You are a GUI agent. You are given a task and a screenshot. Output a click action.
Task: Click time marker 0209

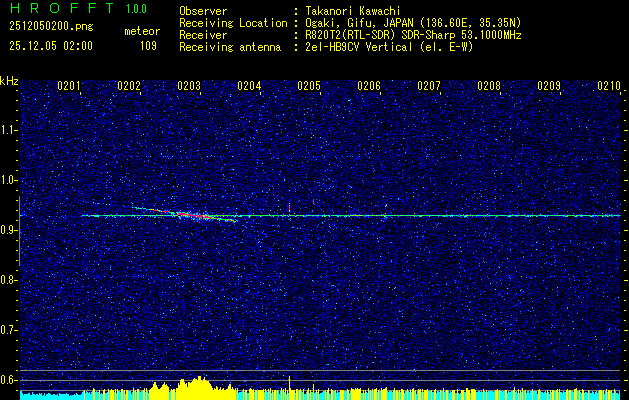548,85
